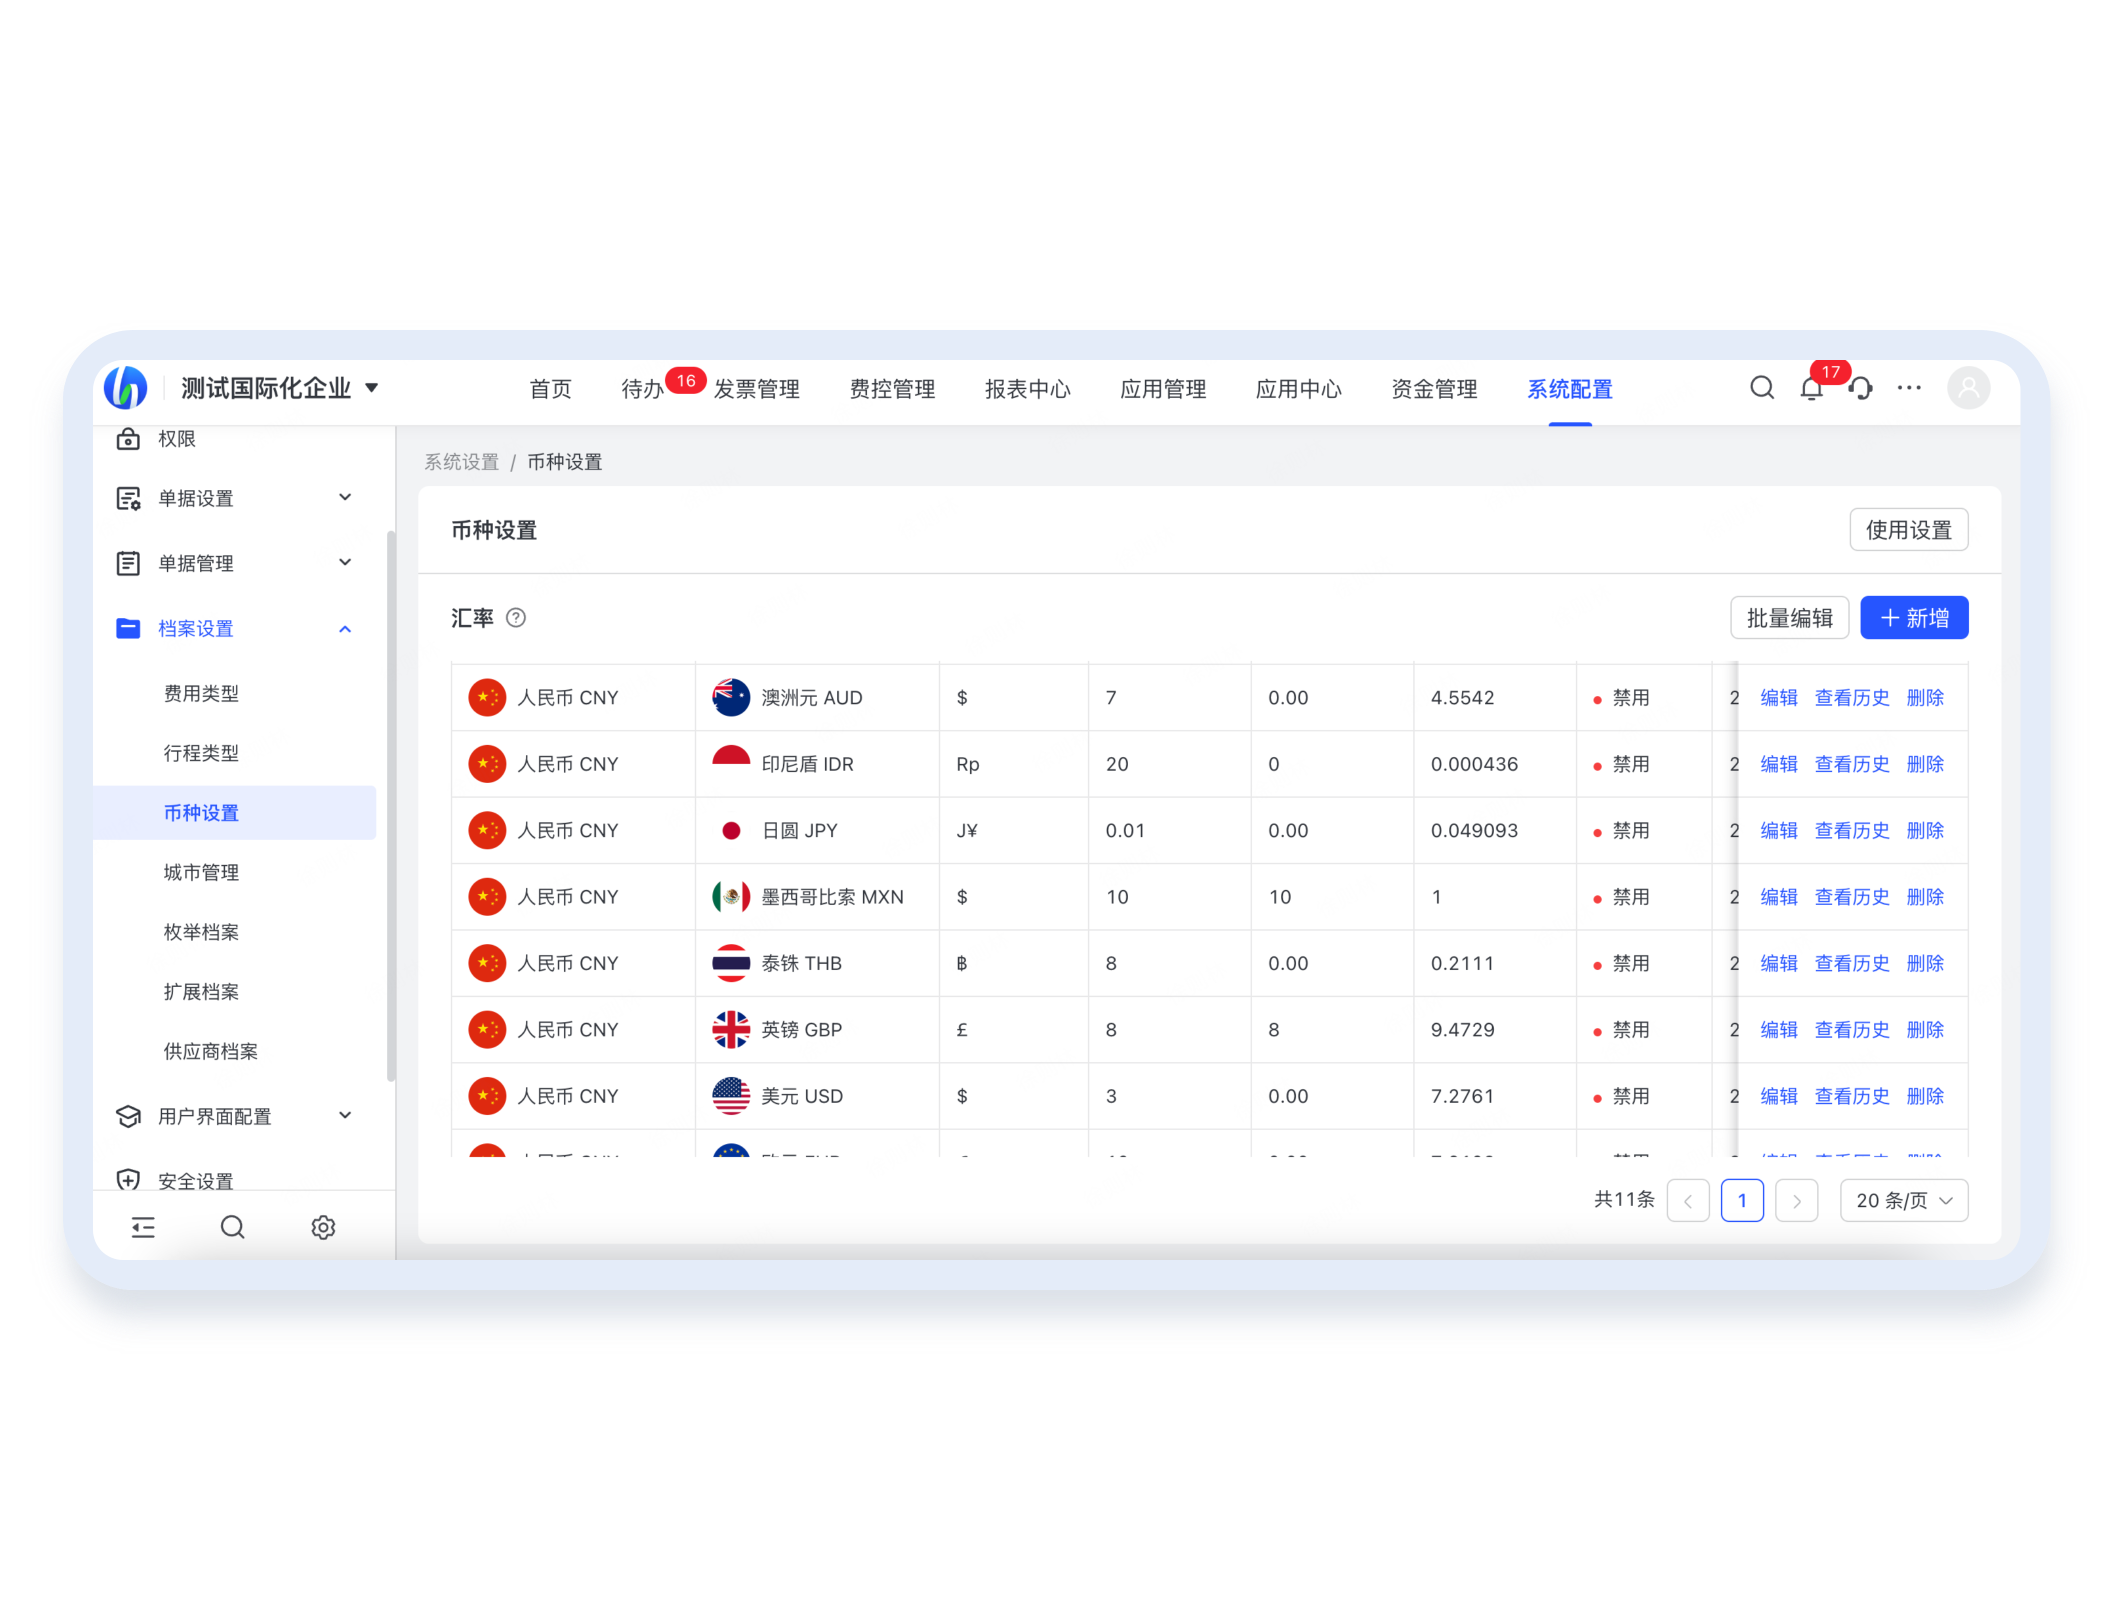Click the help icon next to 汇率

click(516, 618)
